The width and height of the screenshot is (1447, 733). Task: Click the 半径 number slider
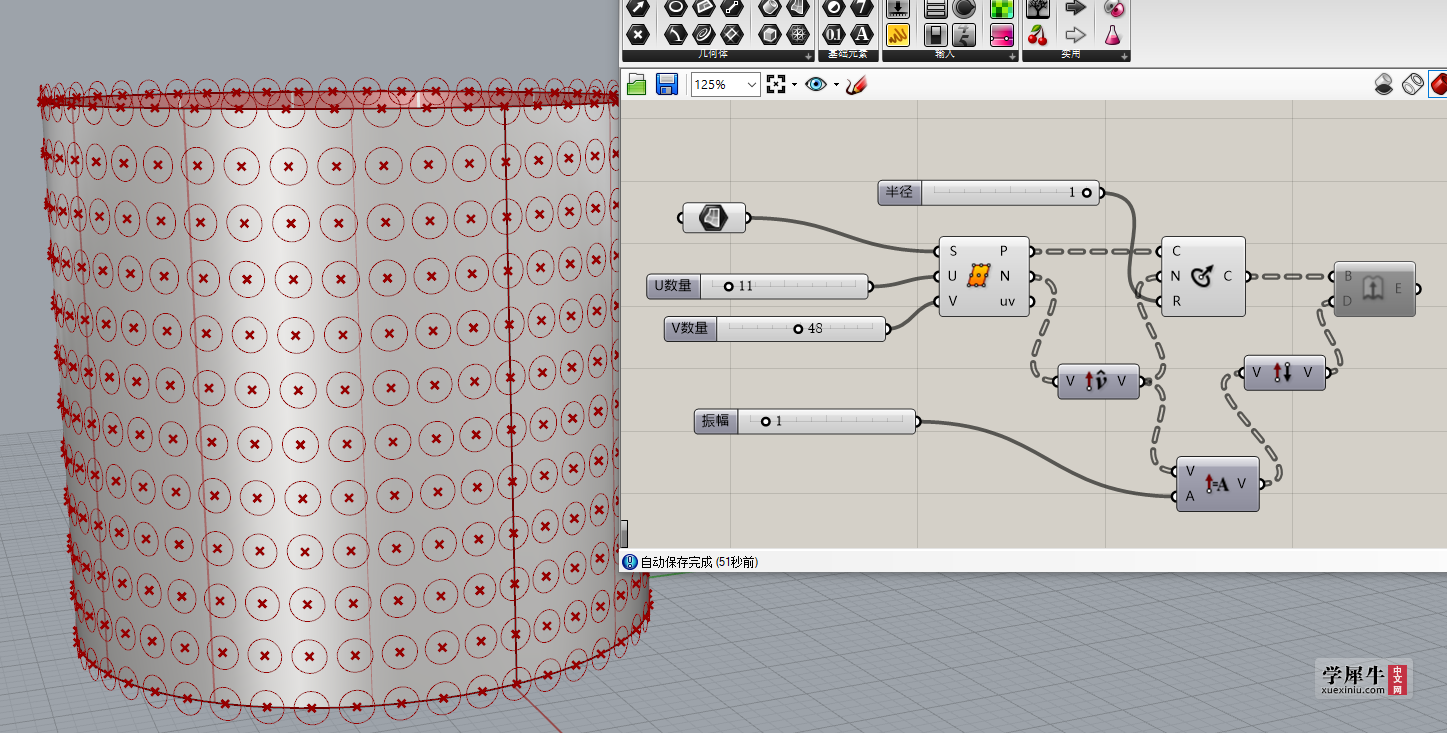coord(988,193)
